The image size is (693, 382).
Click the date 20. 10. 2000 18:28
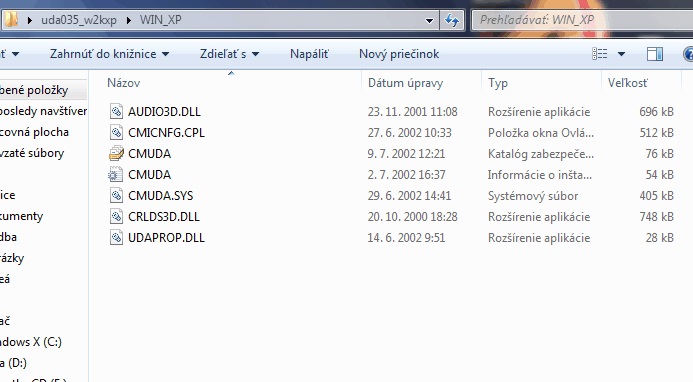pos(412,217)
